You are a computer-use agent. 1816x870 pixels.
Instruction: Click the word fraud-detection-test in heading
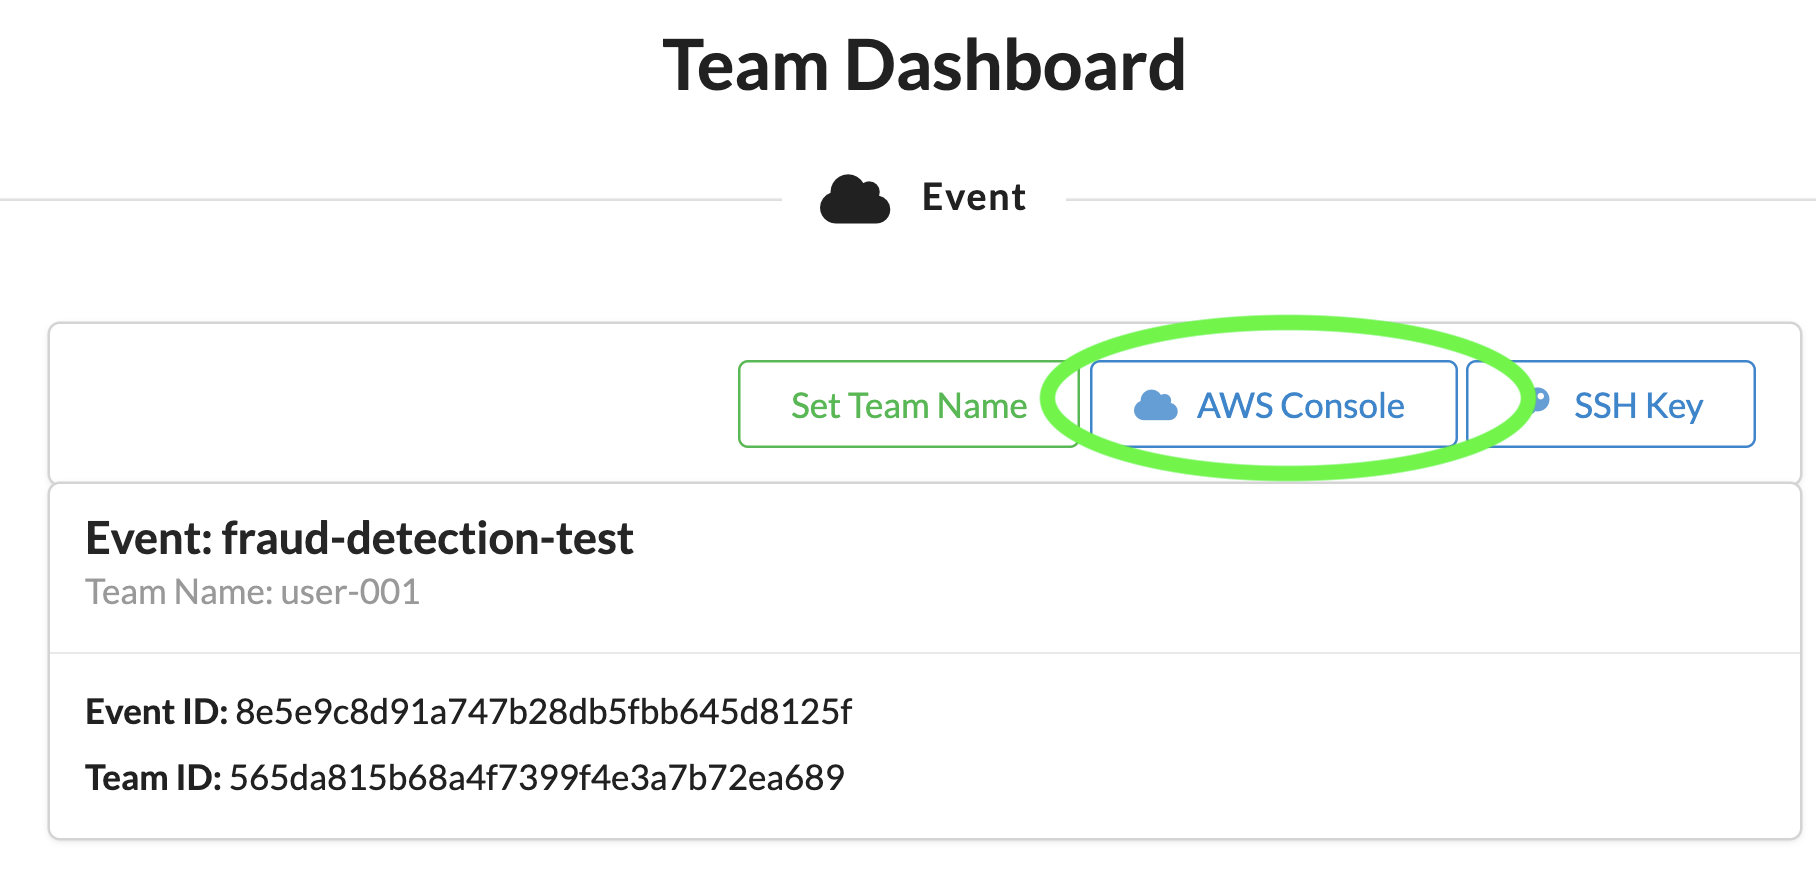427,538
